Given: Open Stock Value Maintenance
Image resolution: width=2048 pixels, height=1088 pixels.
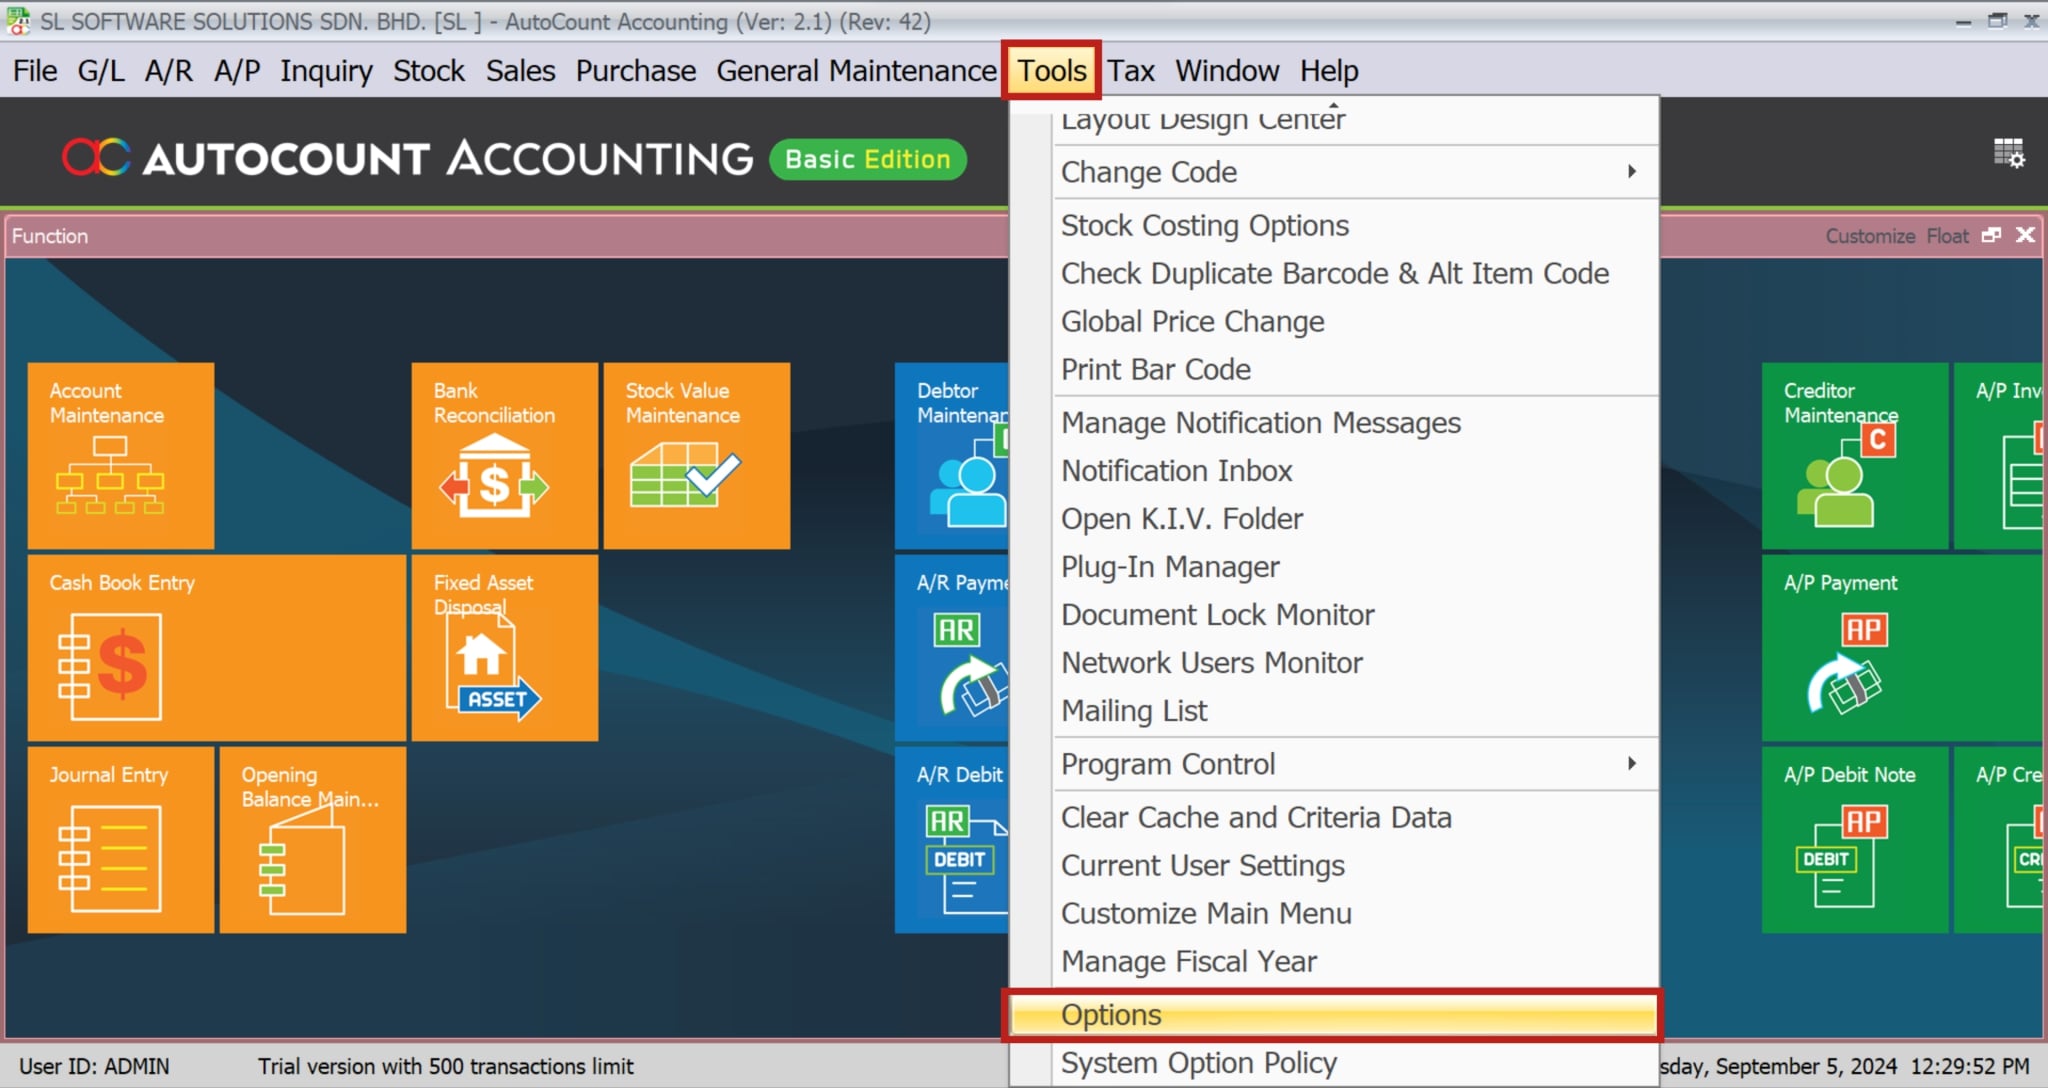Looking at the screenshot, I should [695, 455].
